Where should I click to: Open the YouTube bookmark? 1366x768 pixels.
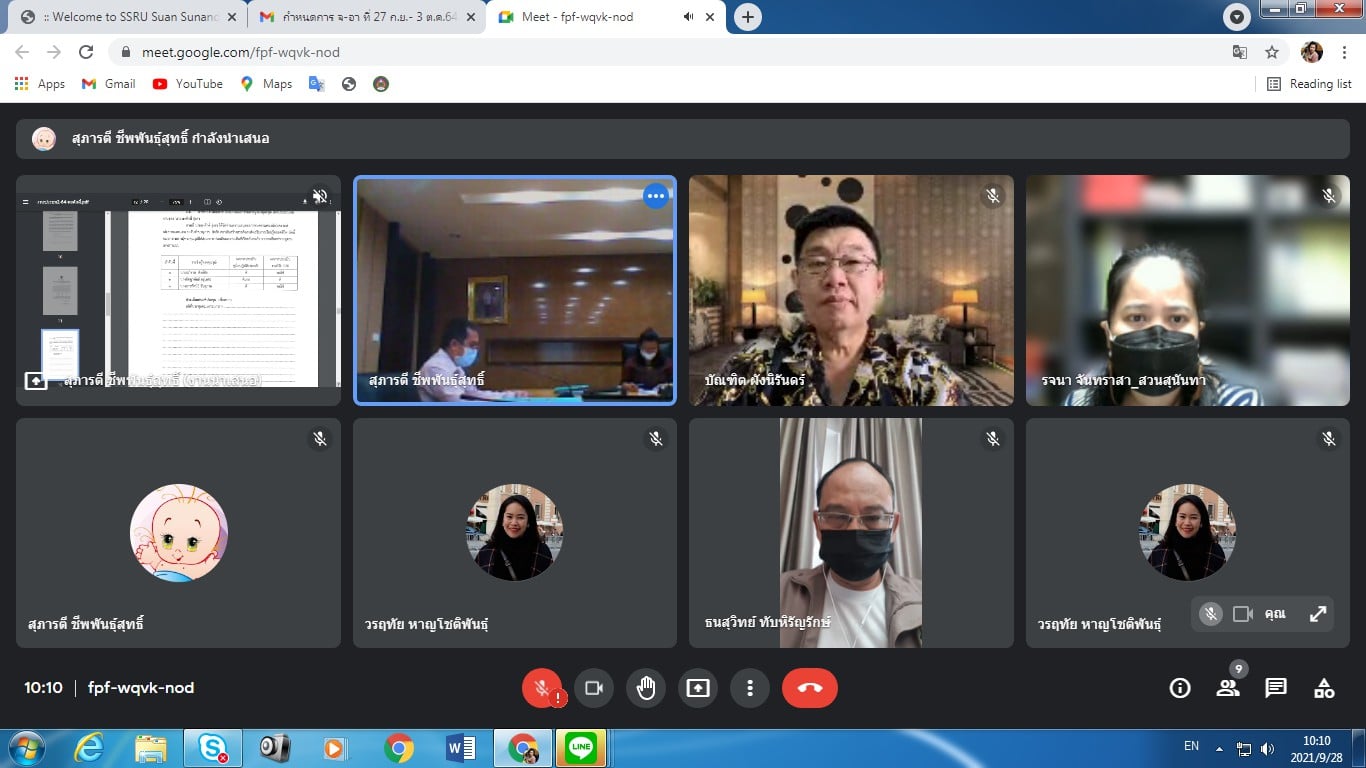coord(188,84)
